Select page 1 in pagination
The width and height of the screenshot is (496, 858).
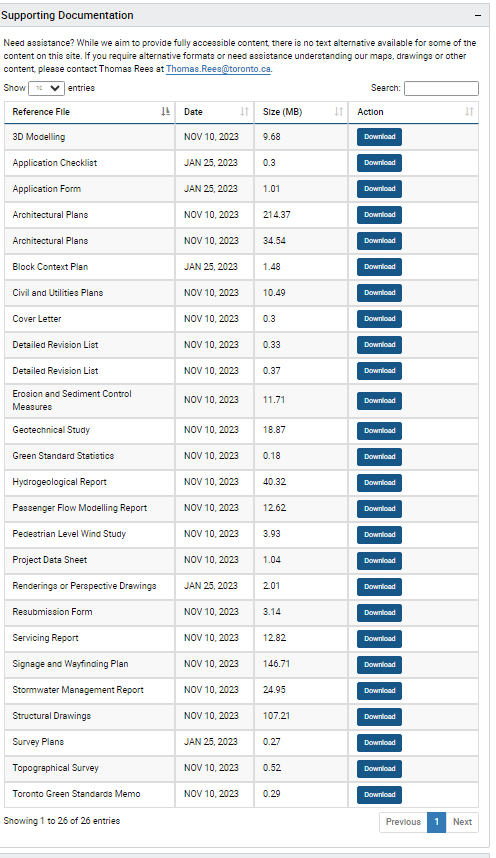(436, 822)
